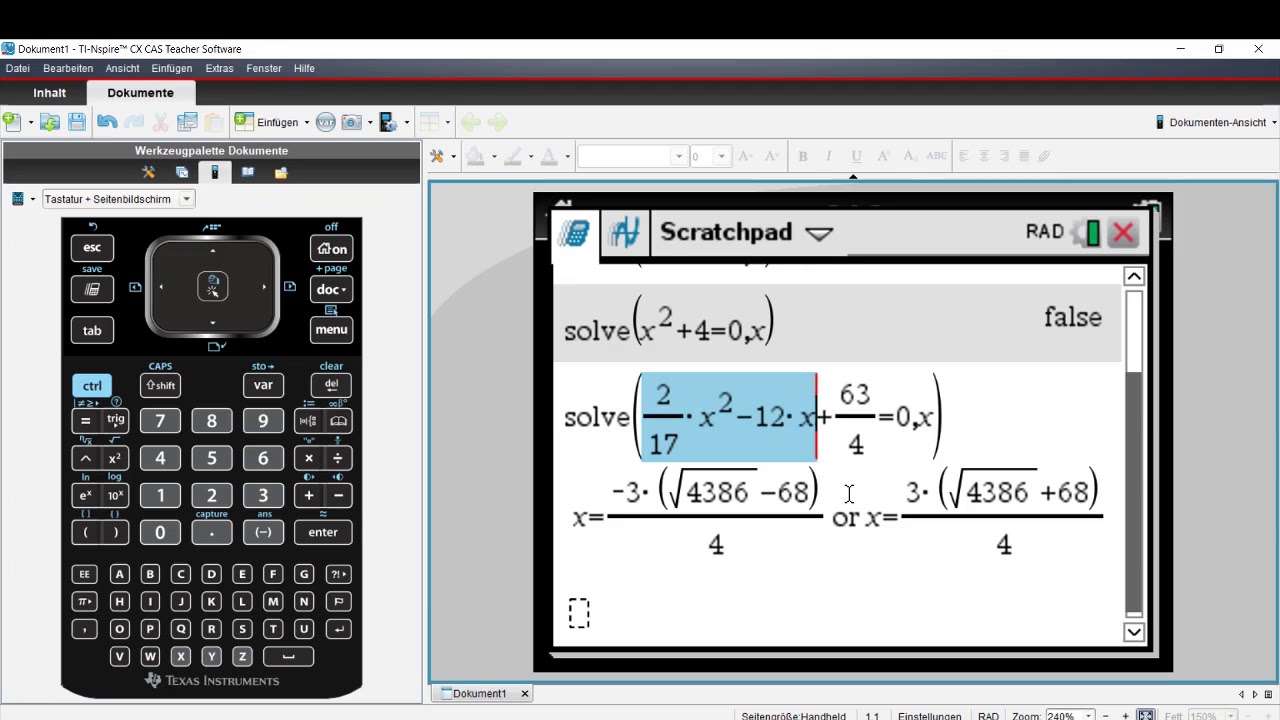The width and height of the screenshot is (1280, 720).
Task: Click the fit-to-window zoom icon in status bar
Action: (1146, 716)
